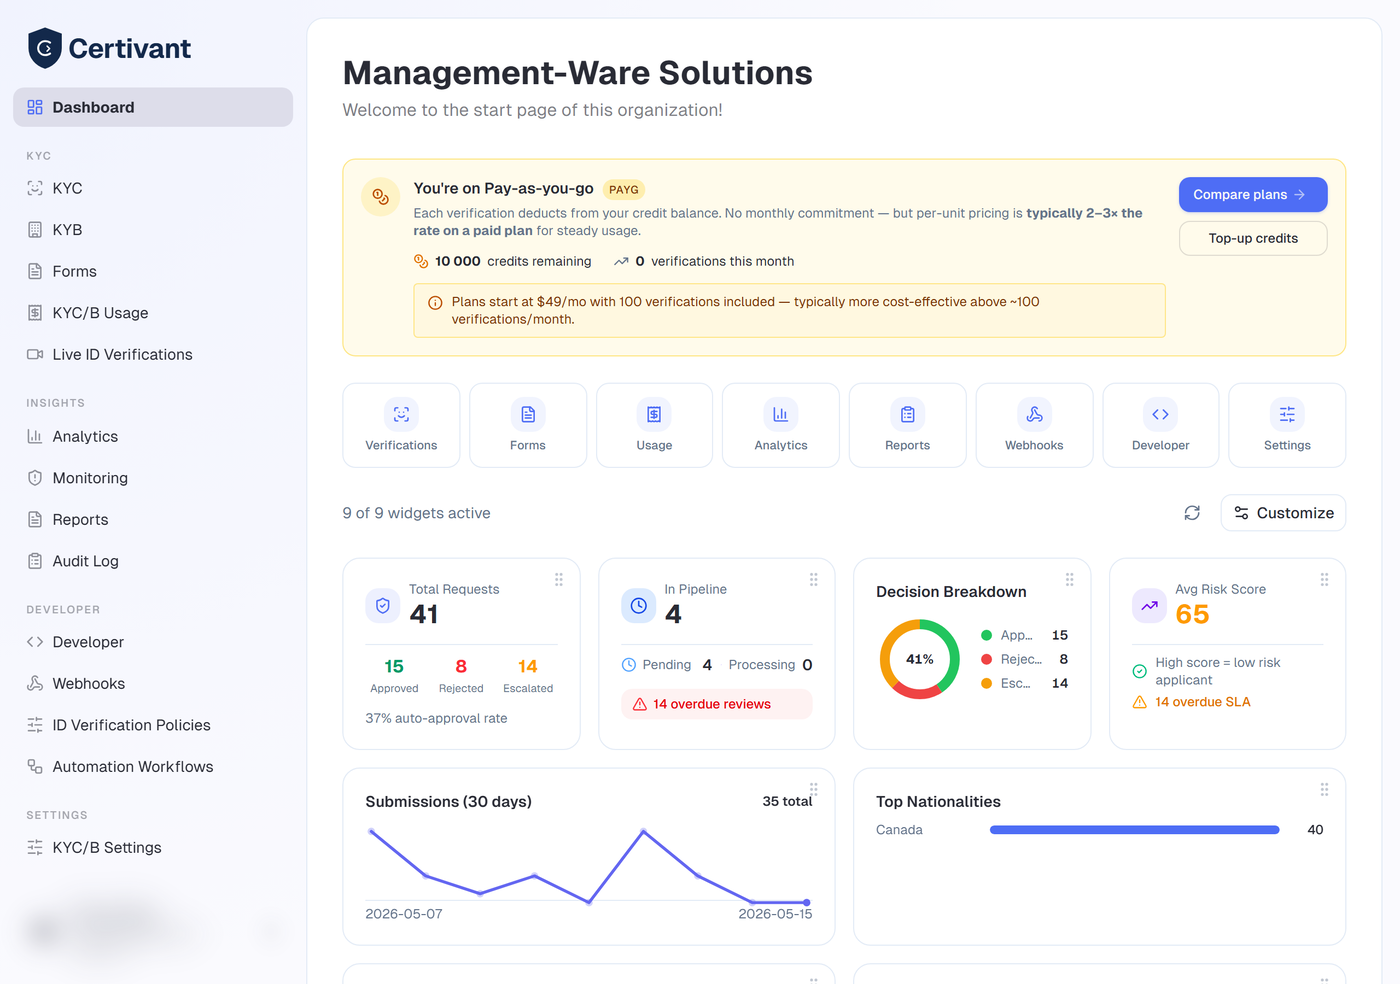Grab the Avg Risk Score widget handle
1400x984 pixels.
click(1324, 580)
